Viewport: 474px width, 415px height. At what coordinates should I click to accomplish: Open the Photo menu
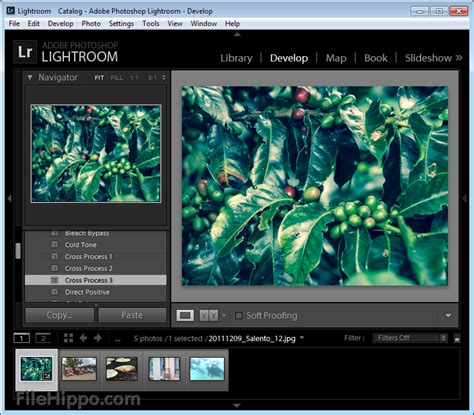pos(91,24)
